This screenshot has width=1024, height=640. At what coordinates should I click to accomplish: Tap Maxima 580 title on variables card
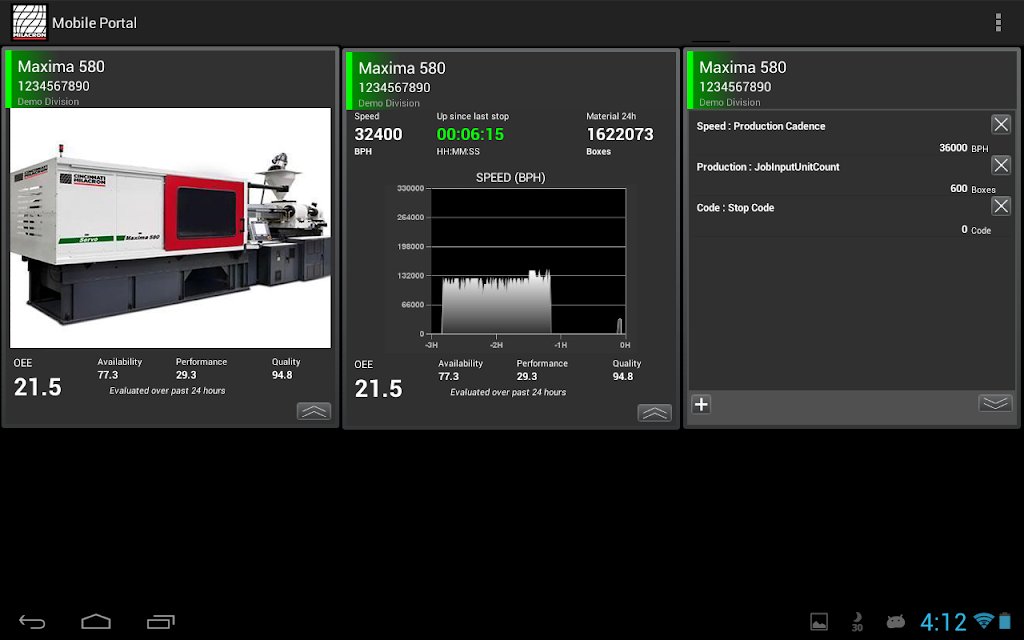click(x=743, y=68)
